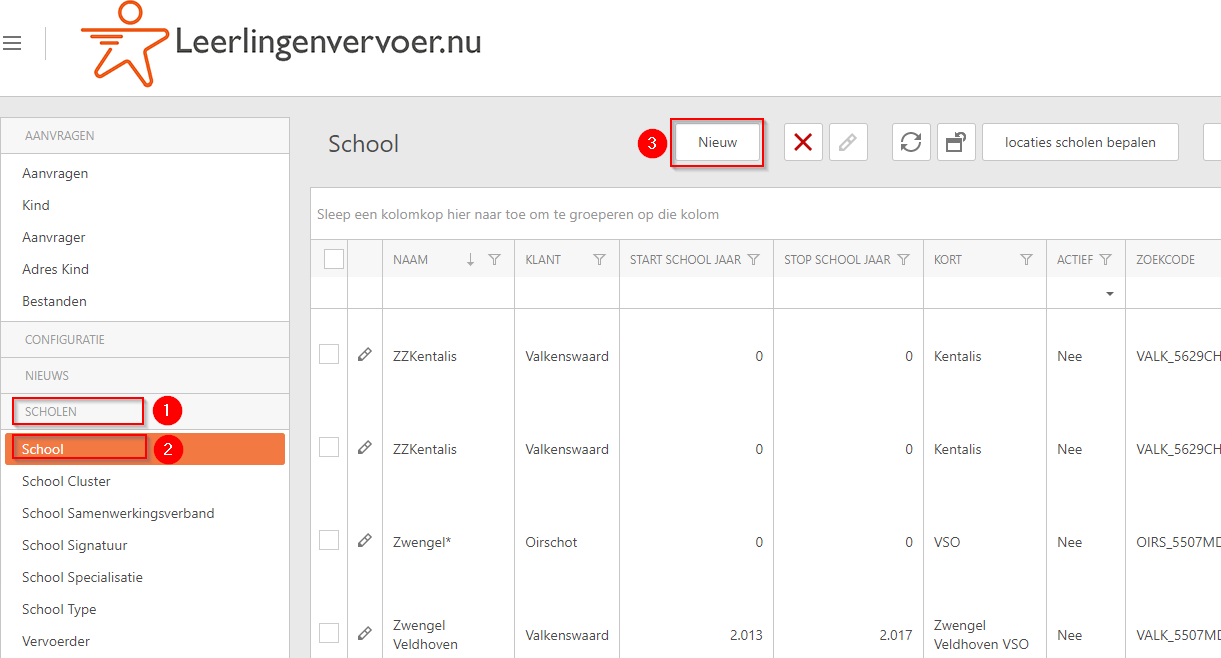Click the restore column layout icon
The height and width of the screenshot is (658, 1221).
[x=956, y=142]
